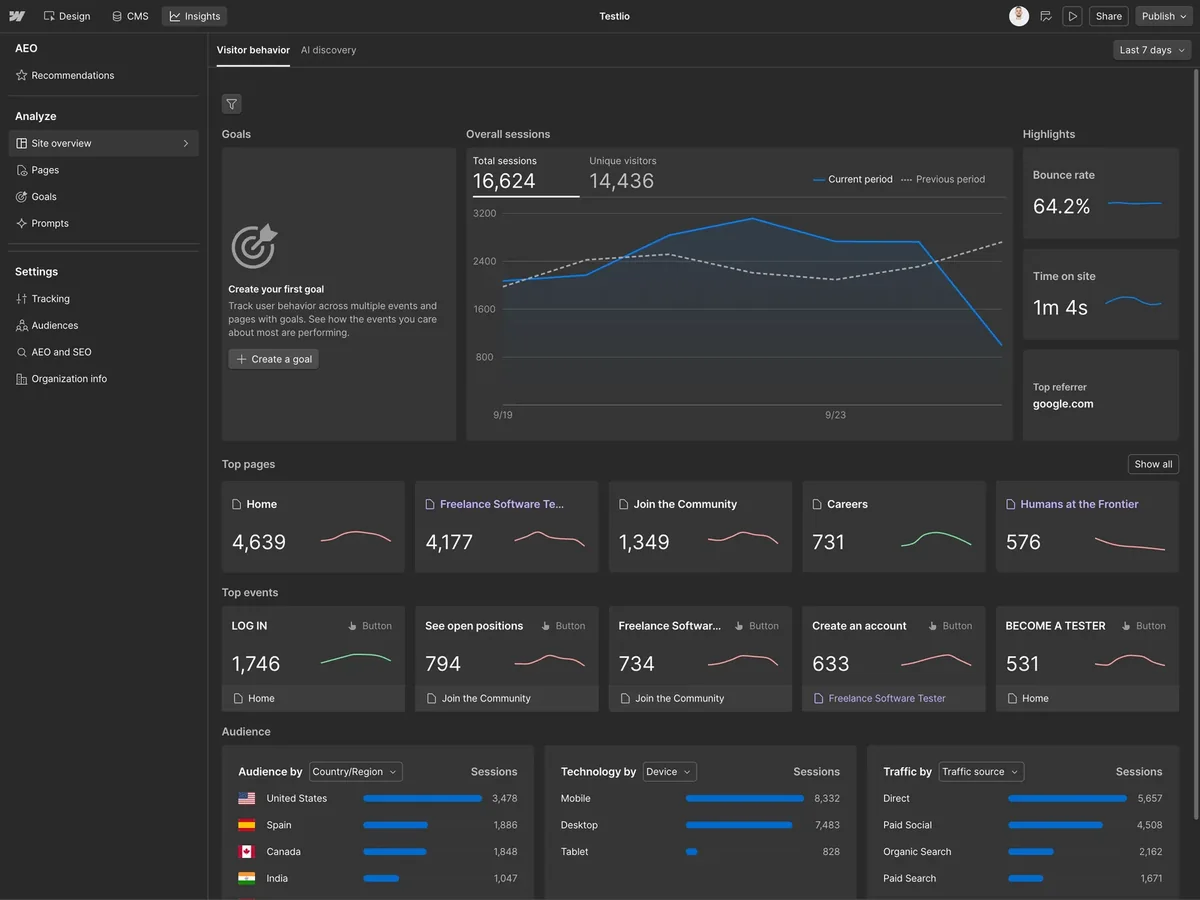Open the comments icon in top bar

[x=1046, y=16]
